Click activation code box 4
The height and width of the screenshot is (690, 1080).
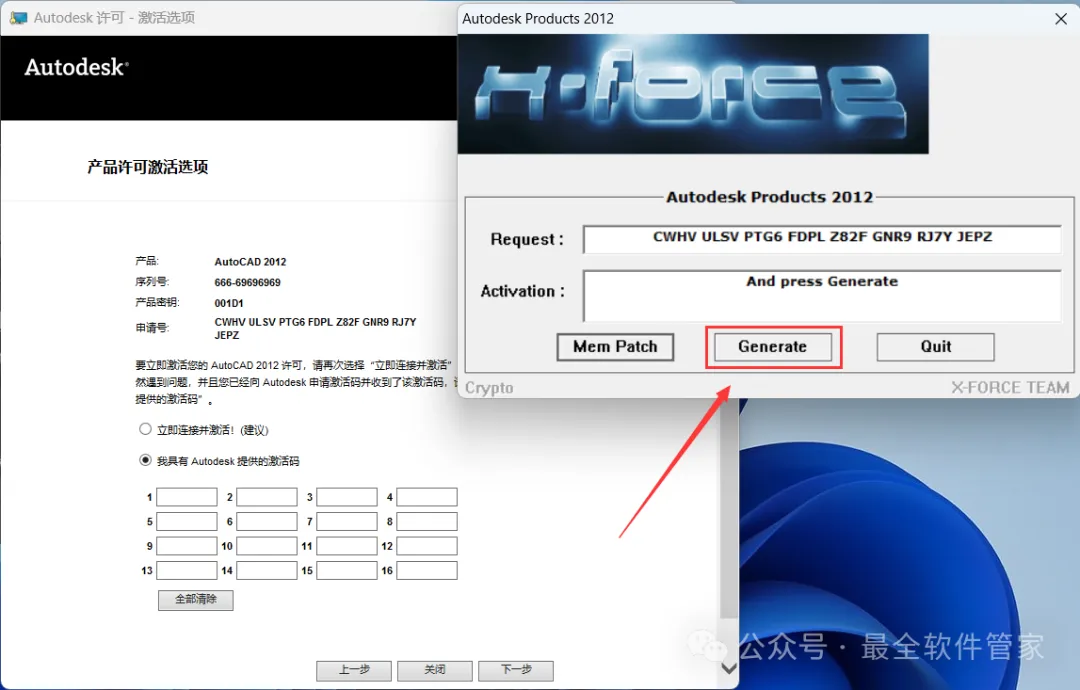[x=426, y=497]
